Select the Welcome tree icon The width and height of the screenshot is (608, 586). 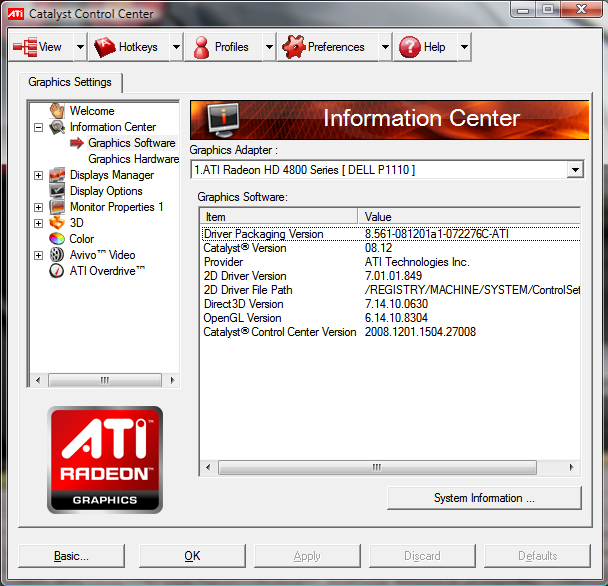57,111
